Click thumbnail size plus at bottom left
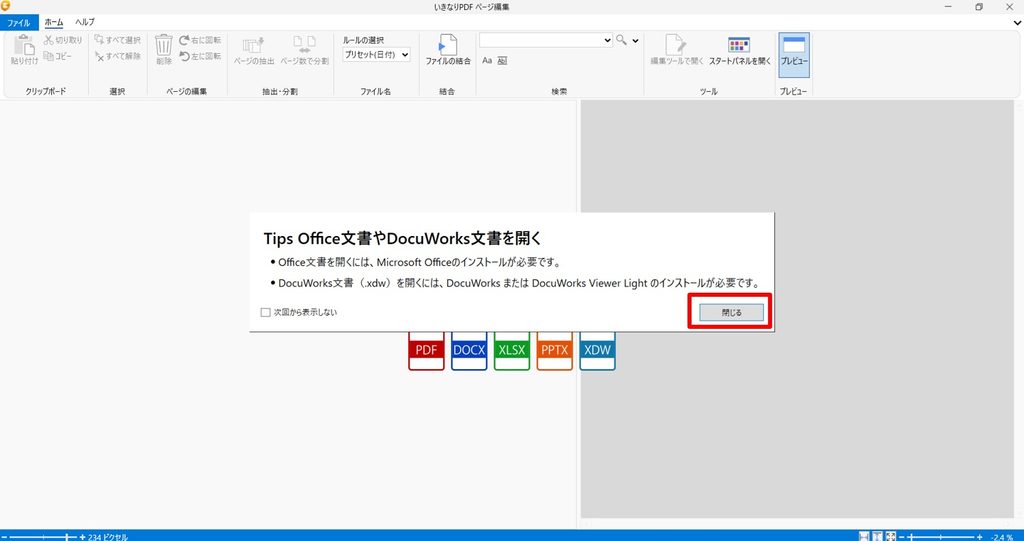This screenshot has height=541, width=1024. (x=82, y=537)
